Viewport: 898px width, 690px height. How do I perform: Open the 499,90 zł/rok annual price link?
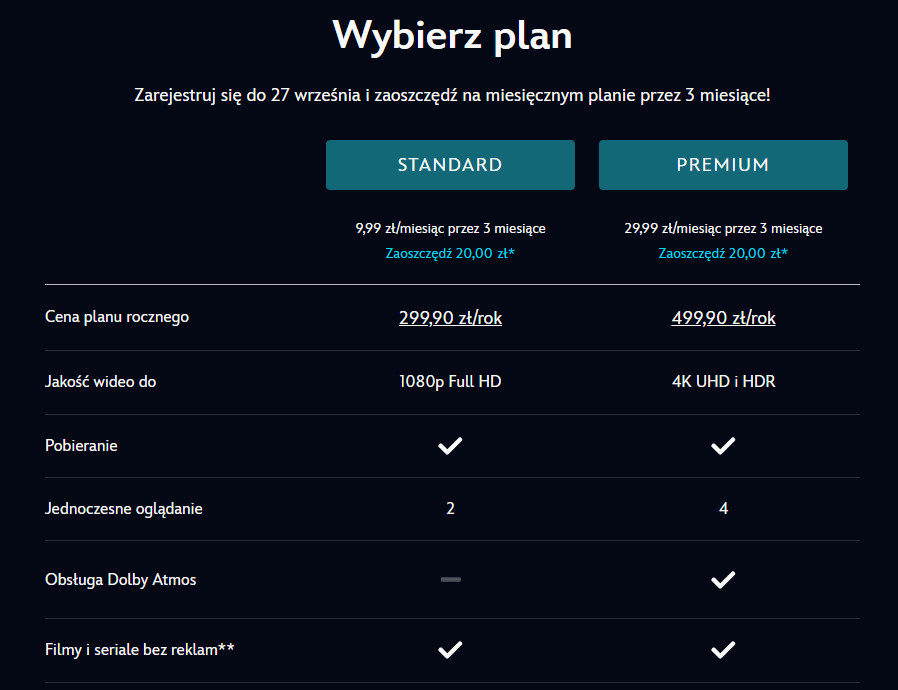pos(723,318)
